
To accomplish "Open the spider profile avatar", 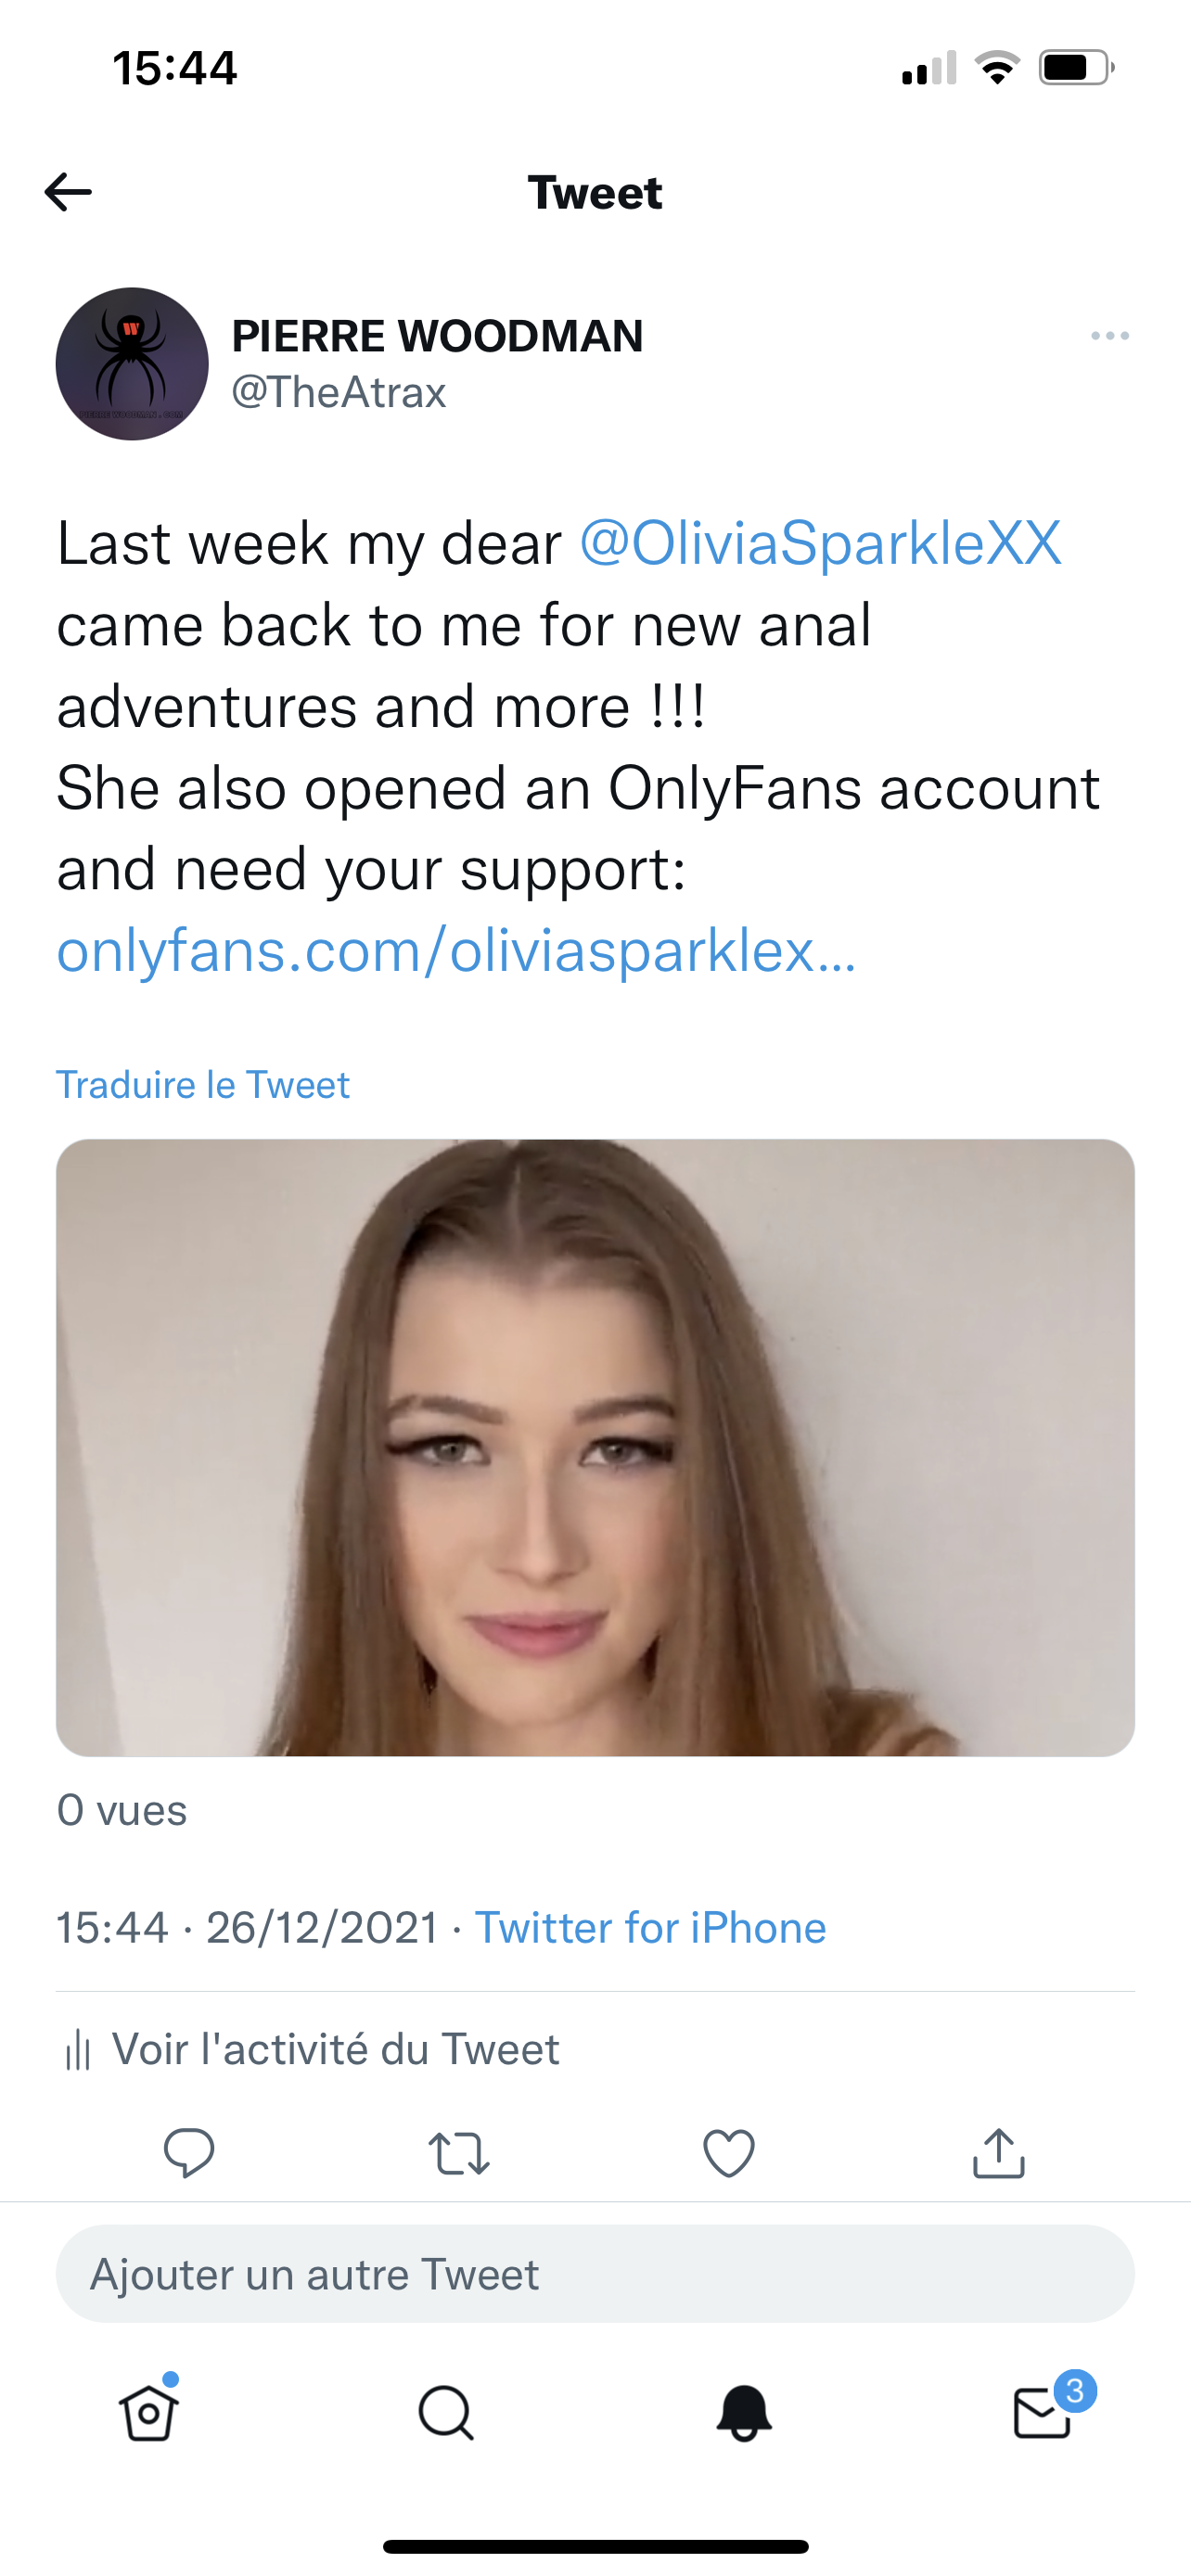I will click(x=132, y=364).
